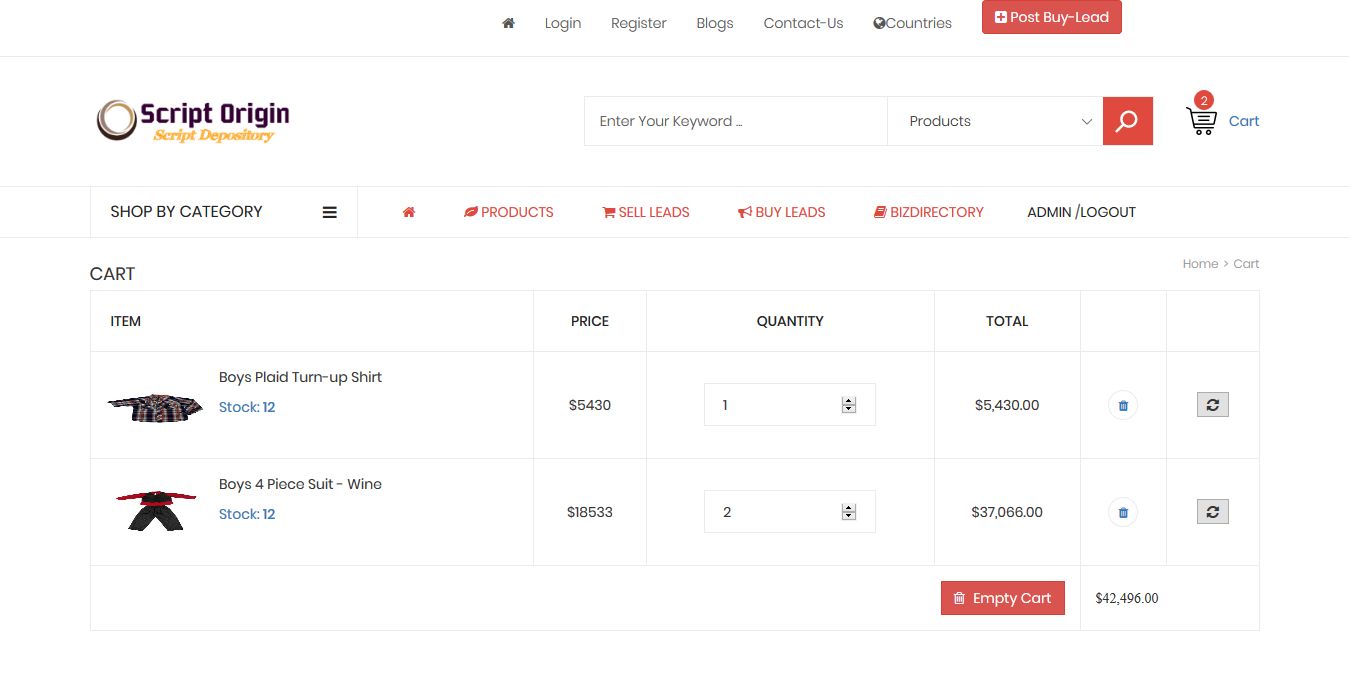Open the Countries selector
The width and height of the screenshot is (1349, 693).
click(x=912, y=23)
